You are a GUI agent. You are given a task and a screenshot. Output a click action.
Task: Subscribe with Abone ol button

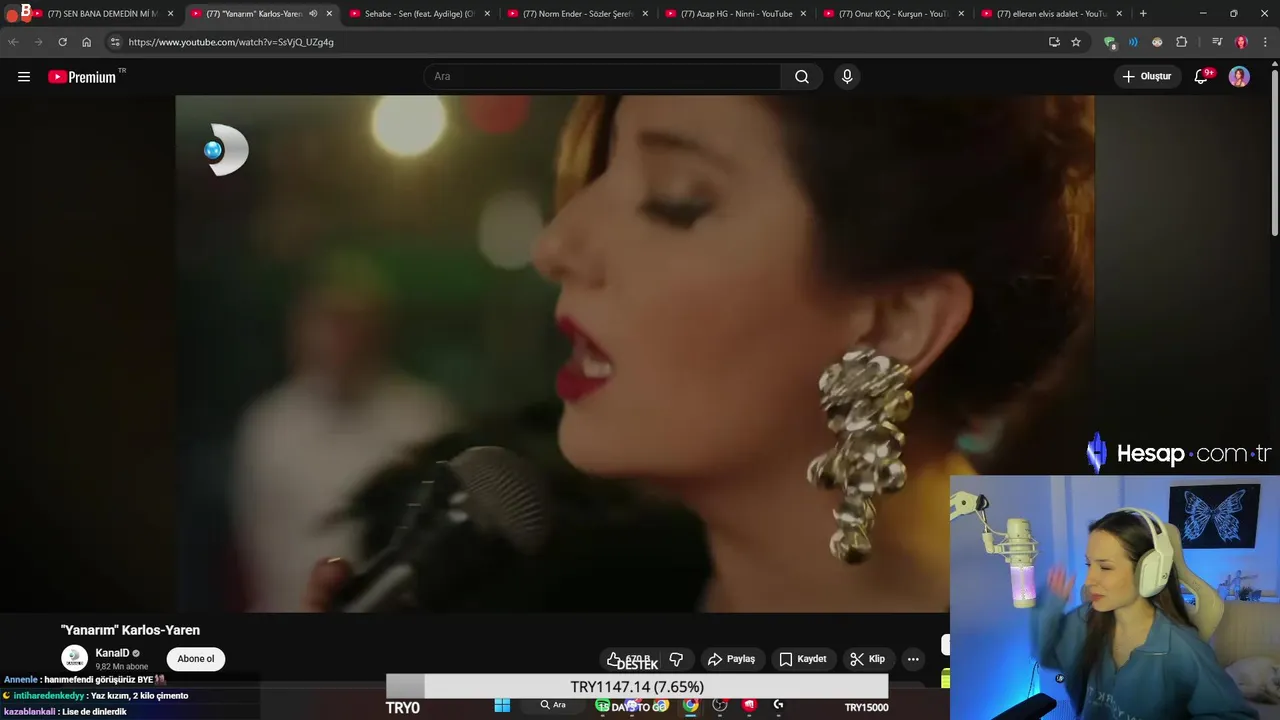[x=196, y=659]
